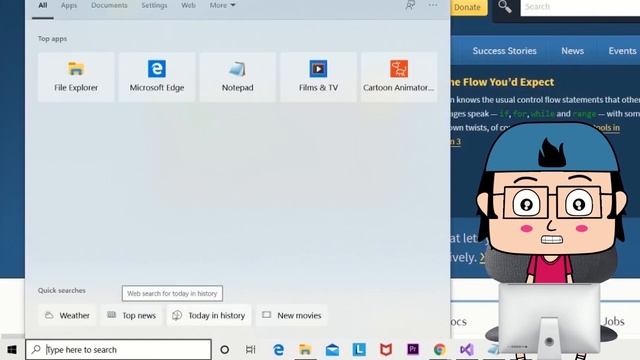The width and height of the screenshot is (640, 360).
Task: Open File Explorer from the taskbar
Action: pos(305,350)
